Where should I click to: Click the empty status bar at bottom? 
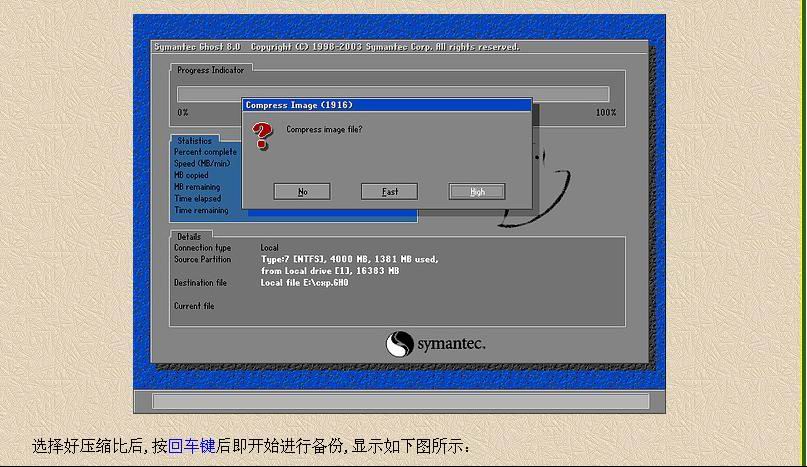(x=400, y=401)
